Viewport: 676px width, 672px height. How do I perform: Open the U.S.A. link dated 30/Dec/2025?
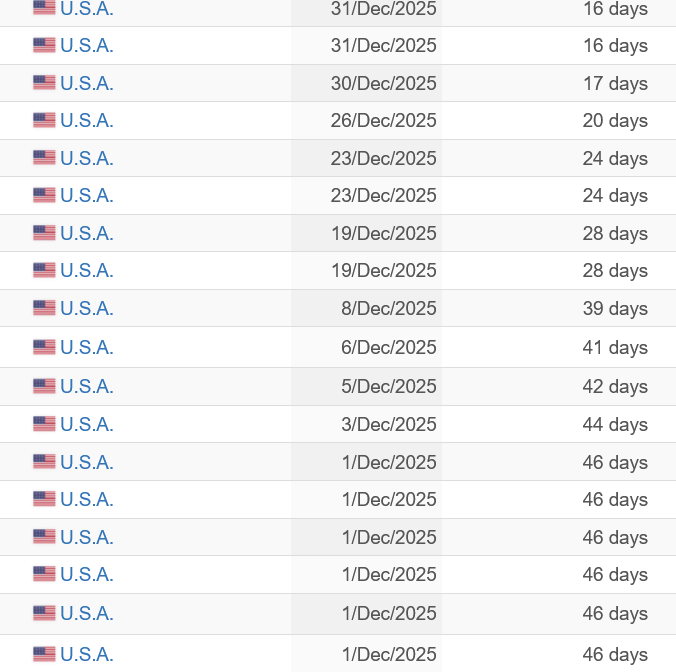point(87,83)
